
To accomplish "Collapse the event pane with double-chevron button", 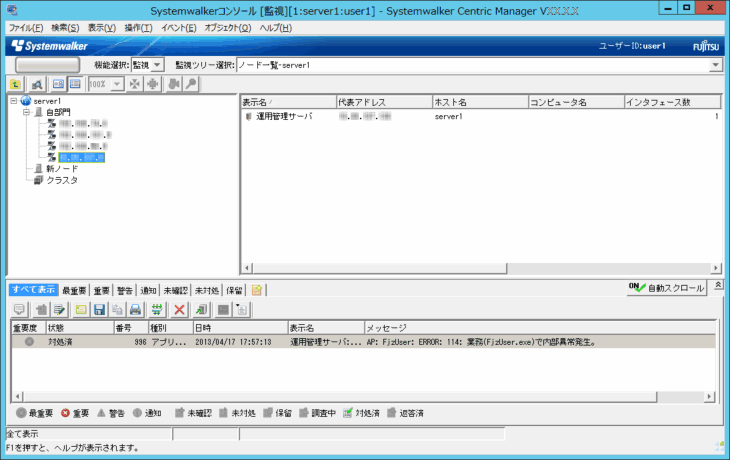I will [x=718, y=285].
